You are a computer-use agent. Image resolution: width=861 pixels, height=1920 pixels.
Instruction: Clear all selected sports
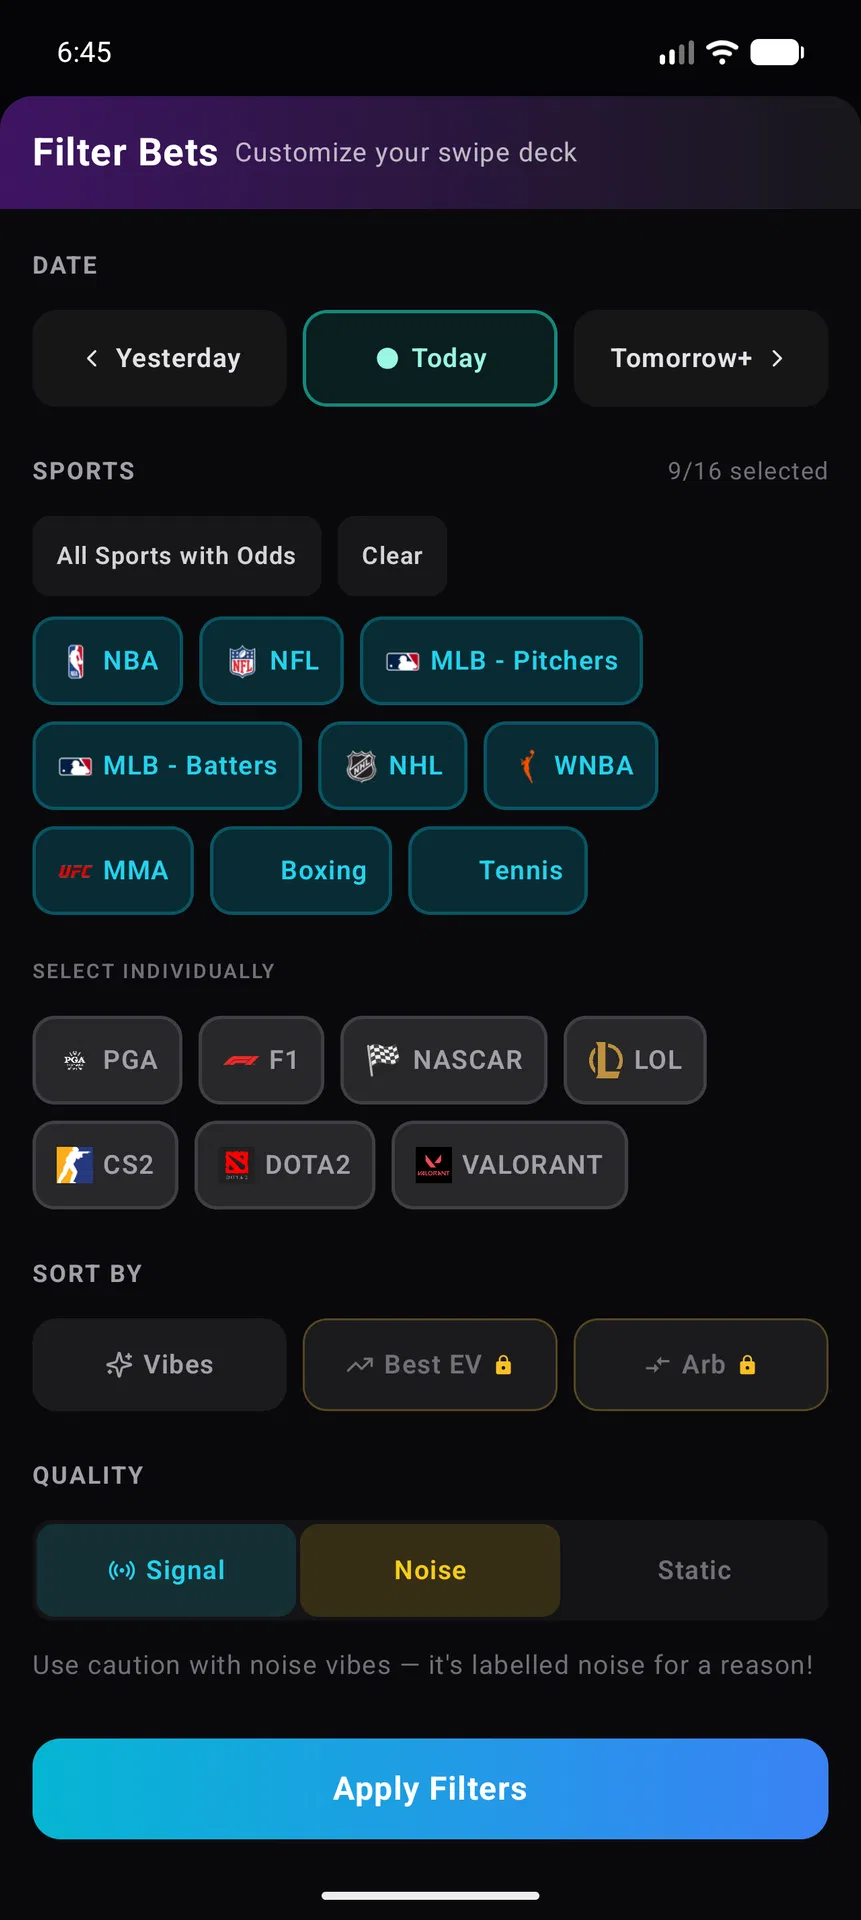pyautogui.click(x=392, y=556)
